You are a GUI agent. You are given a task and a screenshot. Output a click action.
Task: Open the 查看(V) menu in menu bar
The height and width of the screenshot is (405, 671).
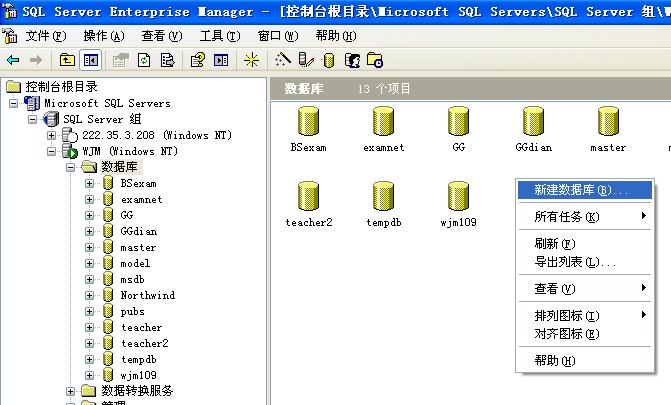coord(162,36)
